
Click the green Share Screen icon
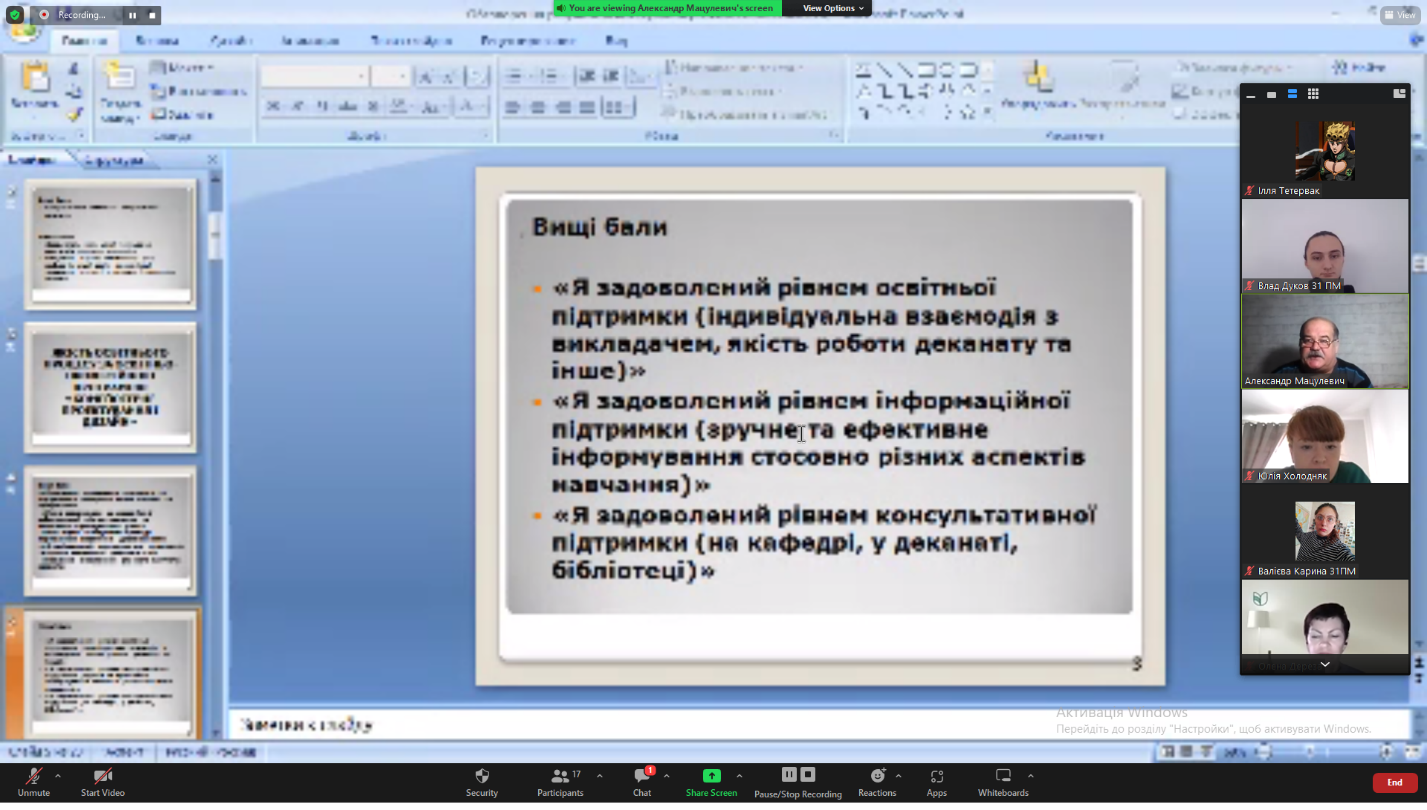click(711, 776)
